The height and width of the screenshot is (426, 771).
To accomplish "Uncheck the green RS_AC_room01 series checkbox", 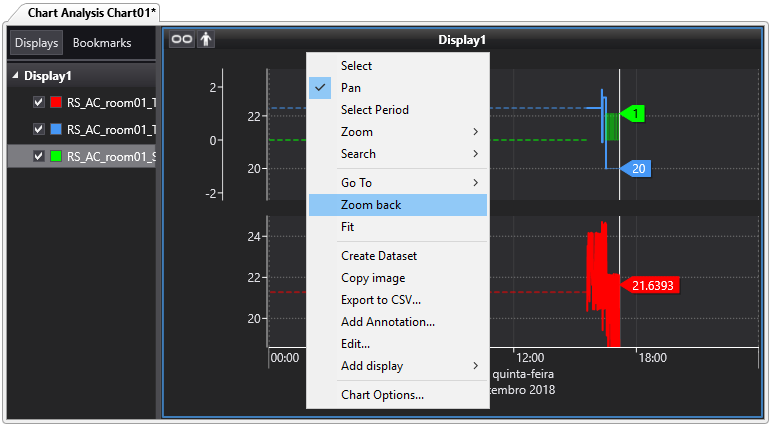I will [39, 156].
